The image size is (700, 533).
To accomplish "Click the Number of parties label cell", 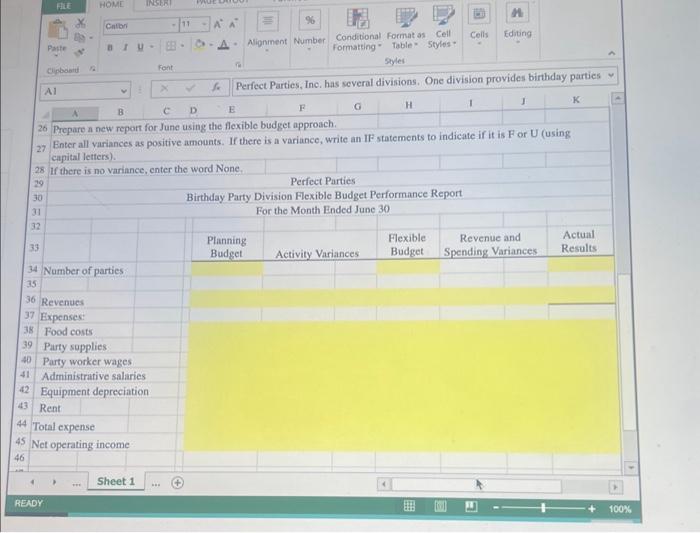I will coord(83,271).
